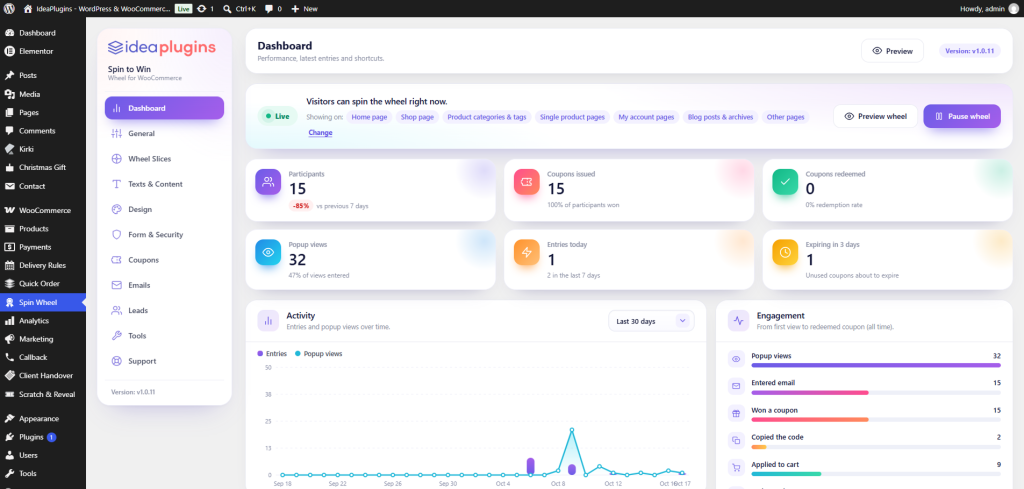
Task: Click the Shop page tag
Action: (417, 118)
